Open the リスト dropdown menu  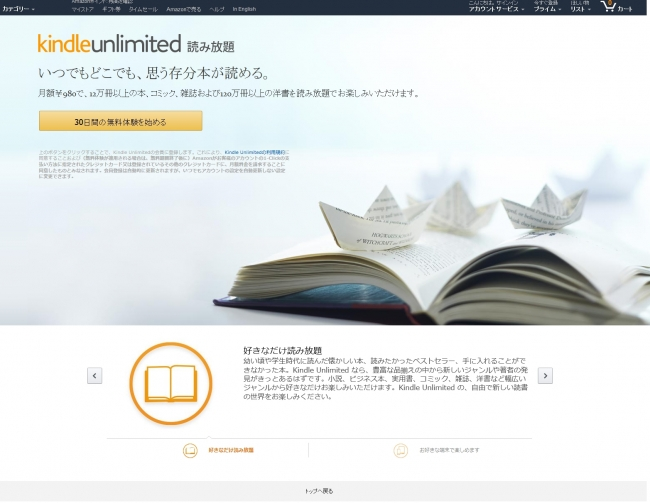point(580,8)
